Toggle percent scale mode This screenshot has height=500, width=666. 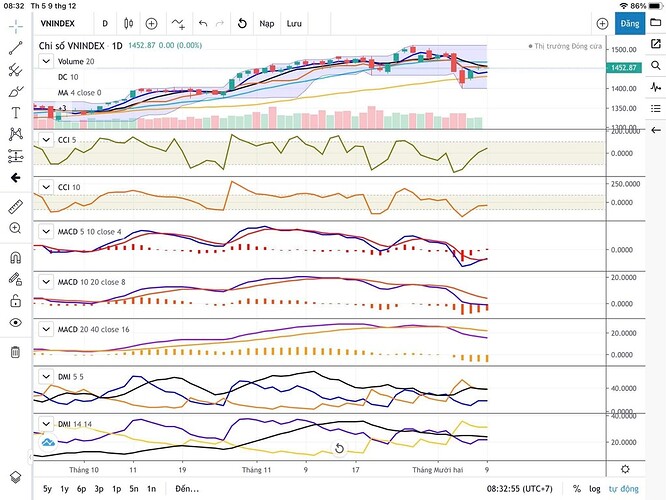[577, 489]
